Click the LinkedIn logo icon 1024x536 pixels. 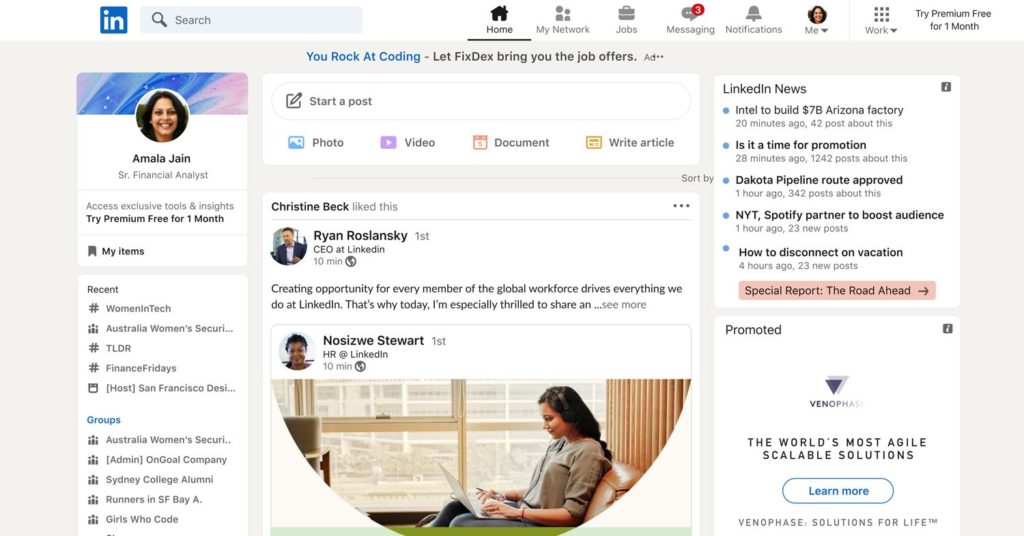click(114, 20)
